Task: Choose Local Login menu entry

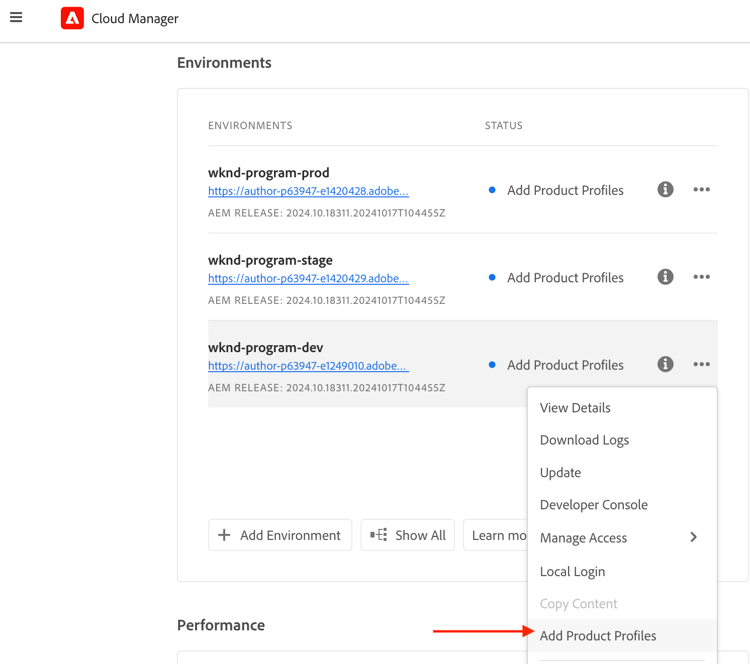Action: click(x=572, y=572)
